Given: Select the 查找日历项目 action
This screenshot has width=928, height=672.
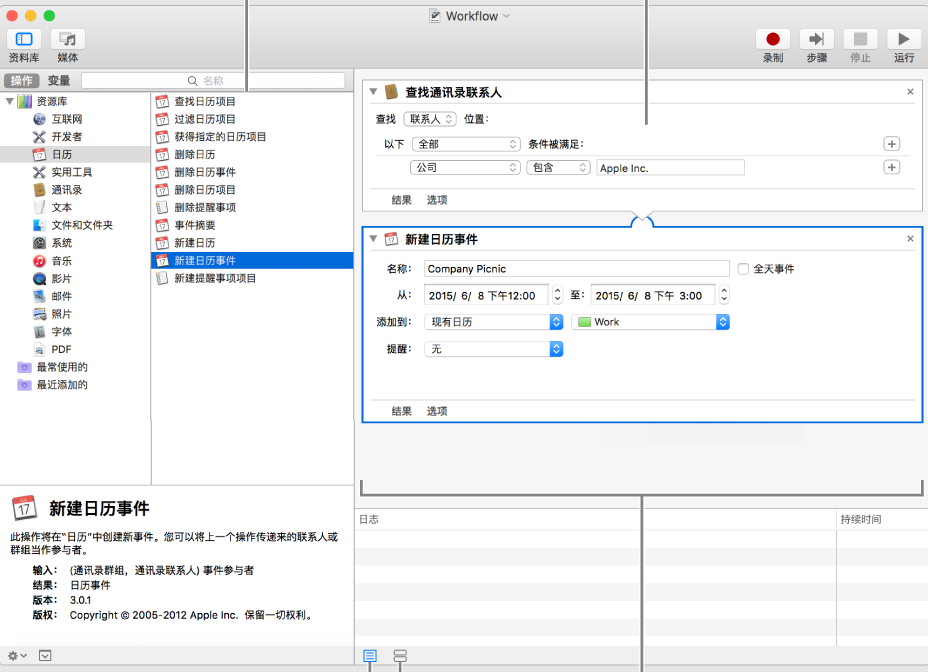Looking at the screenshot, I should [205, 101].
